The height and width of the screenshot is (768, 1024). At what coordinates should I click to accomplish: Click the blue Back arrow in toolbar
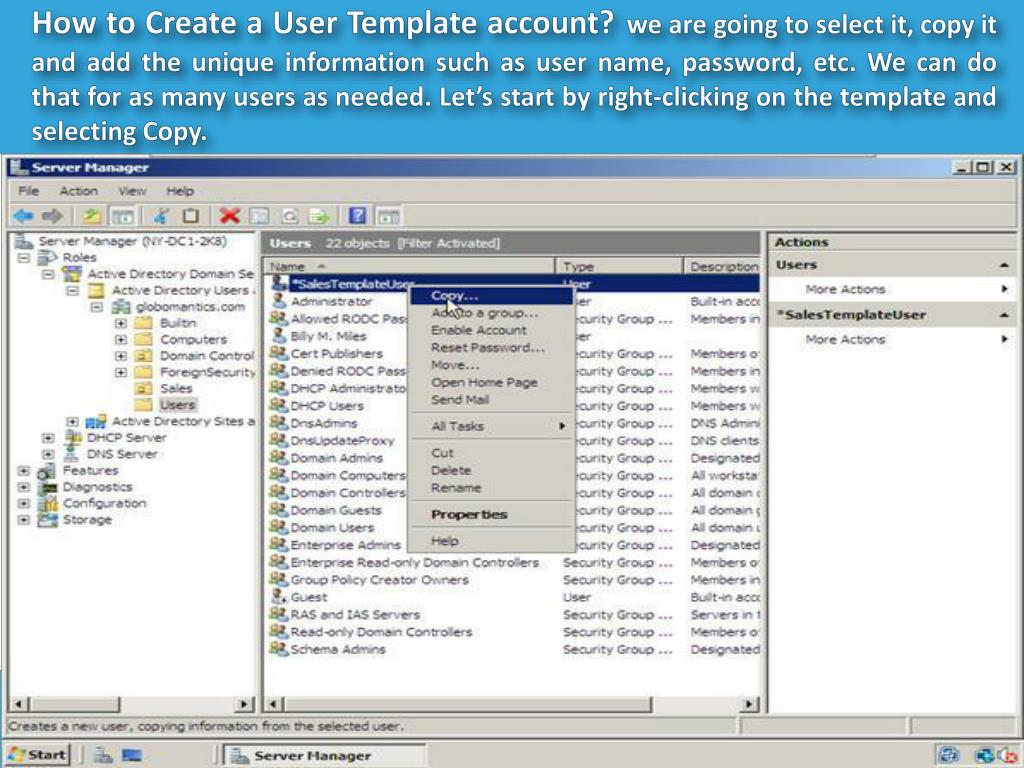click(24, 216)
